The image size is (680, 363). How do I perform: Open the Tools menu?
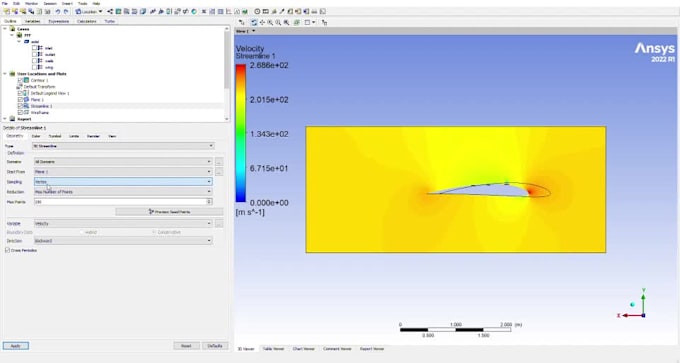[82, 3]
